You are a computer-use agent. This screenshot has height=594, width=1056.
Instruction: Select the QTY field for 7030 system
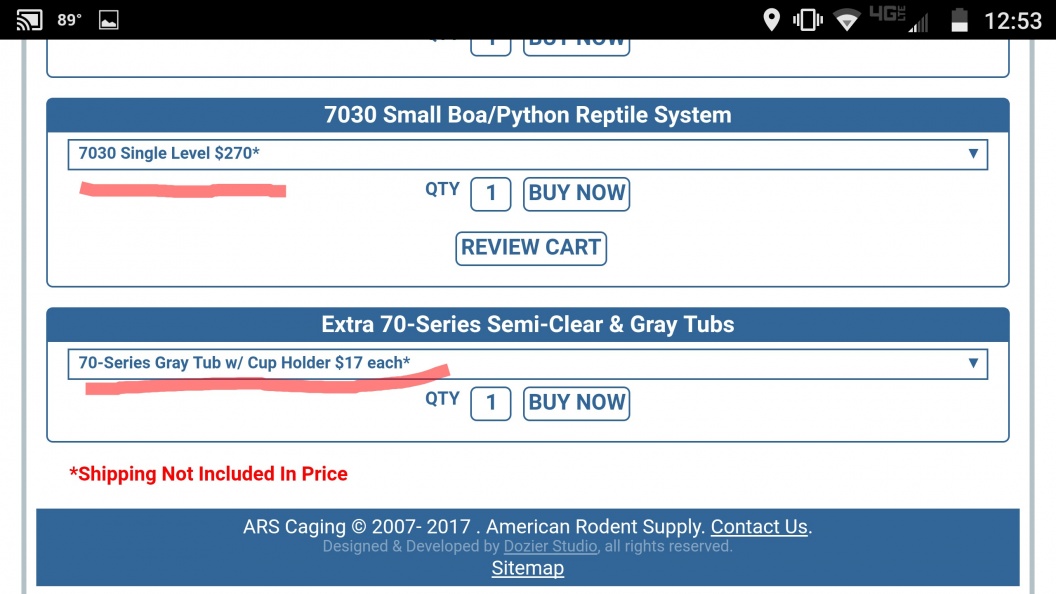pos(490,194)
